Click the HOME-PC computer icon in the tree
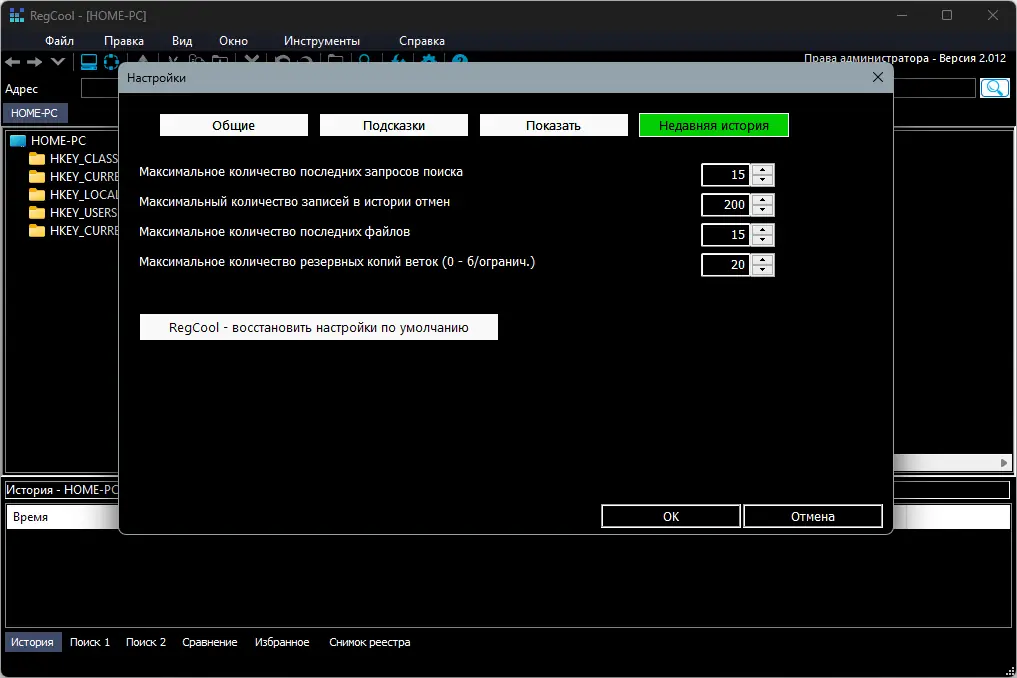 (18, 141)
